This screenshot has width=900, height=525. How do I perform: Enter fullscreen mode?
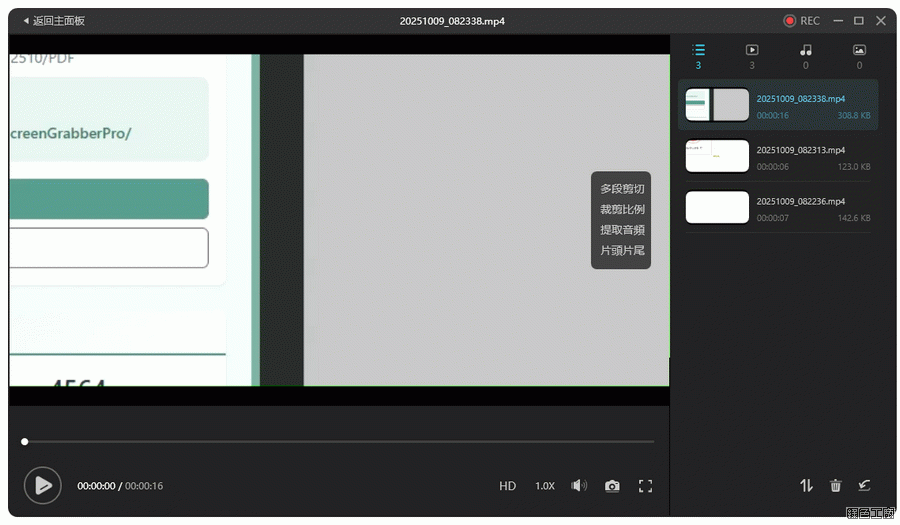click(645, 486)
